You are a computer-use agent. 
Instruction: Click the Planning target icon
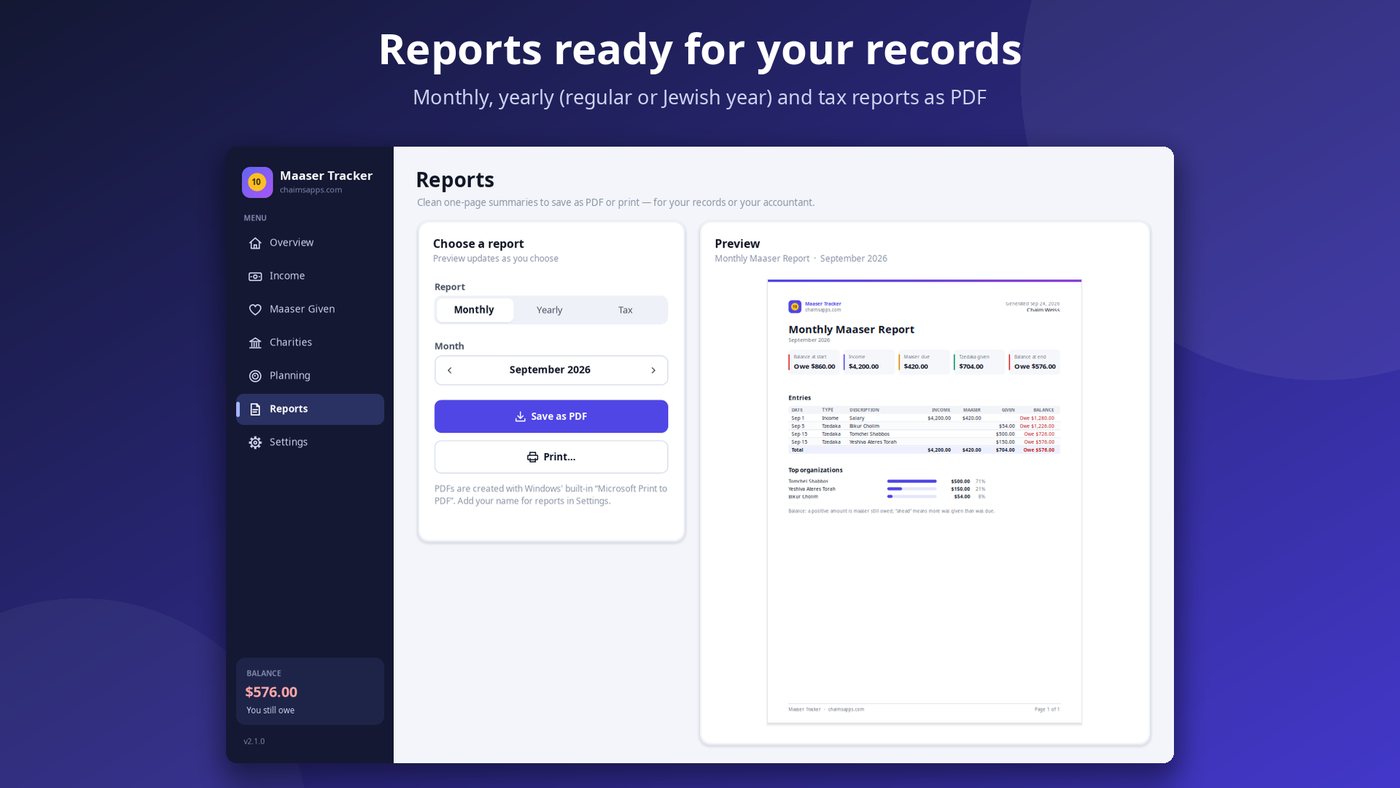pos(255,376)
